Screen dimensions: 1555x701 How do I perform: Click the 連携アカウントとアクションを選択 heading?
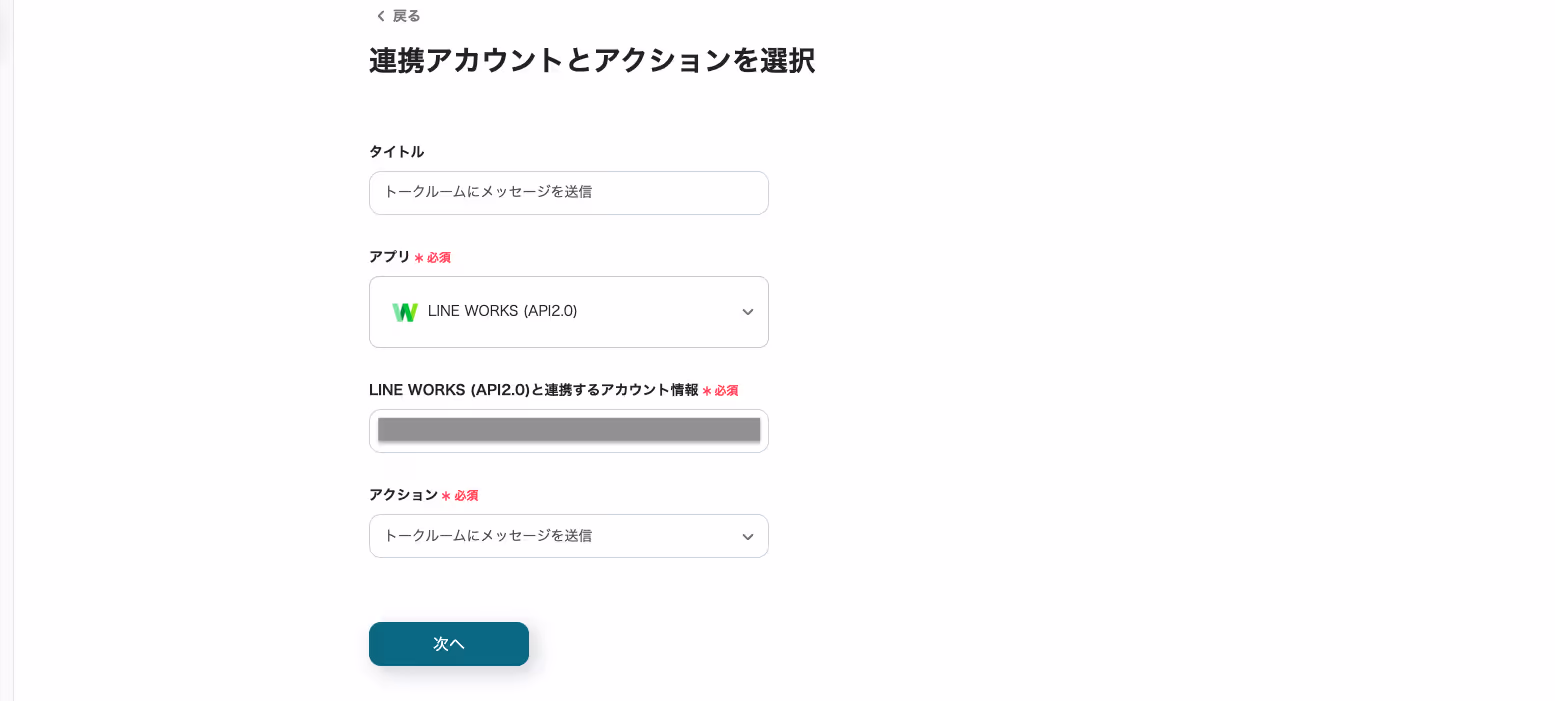pos(592,61)
